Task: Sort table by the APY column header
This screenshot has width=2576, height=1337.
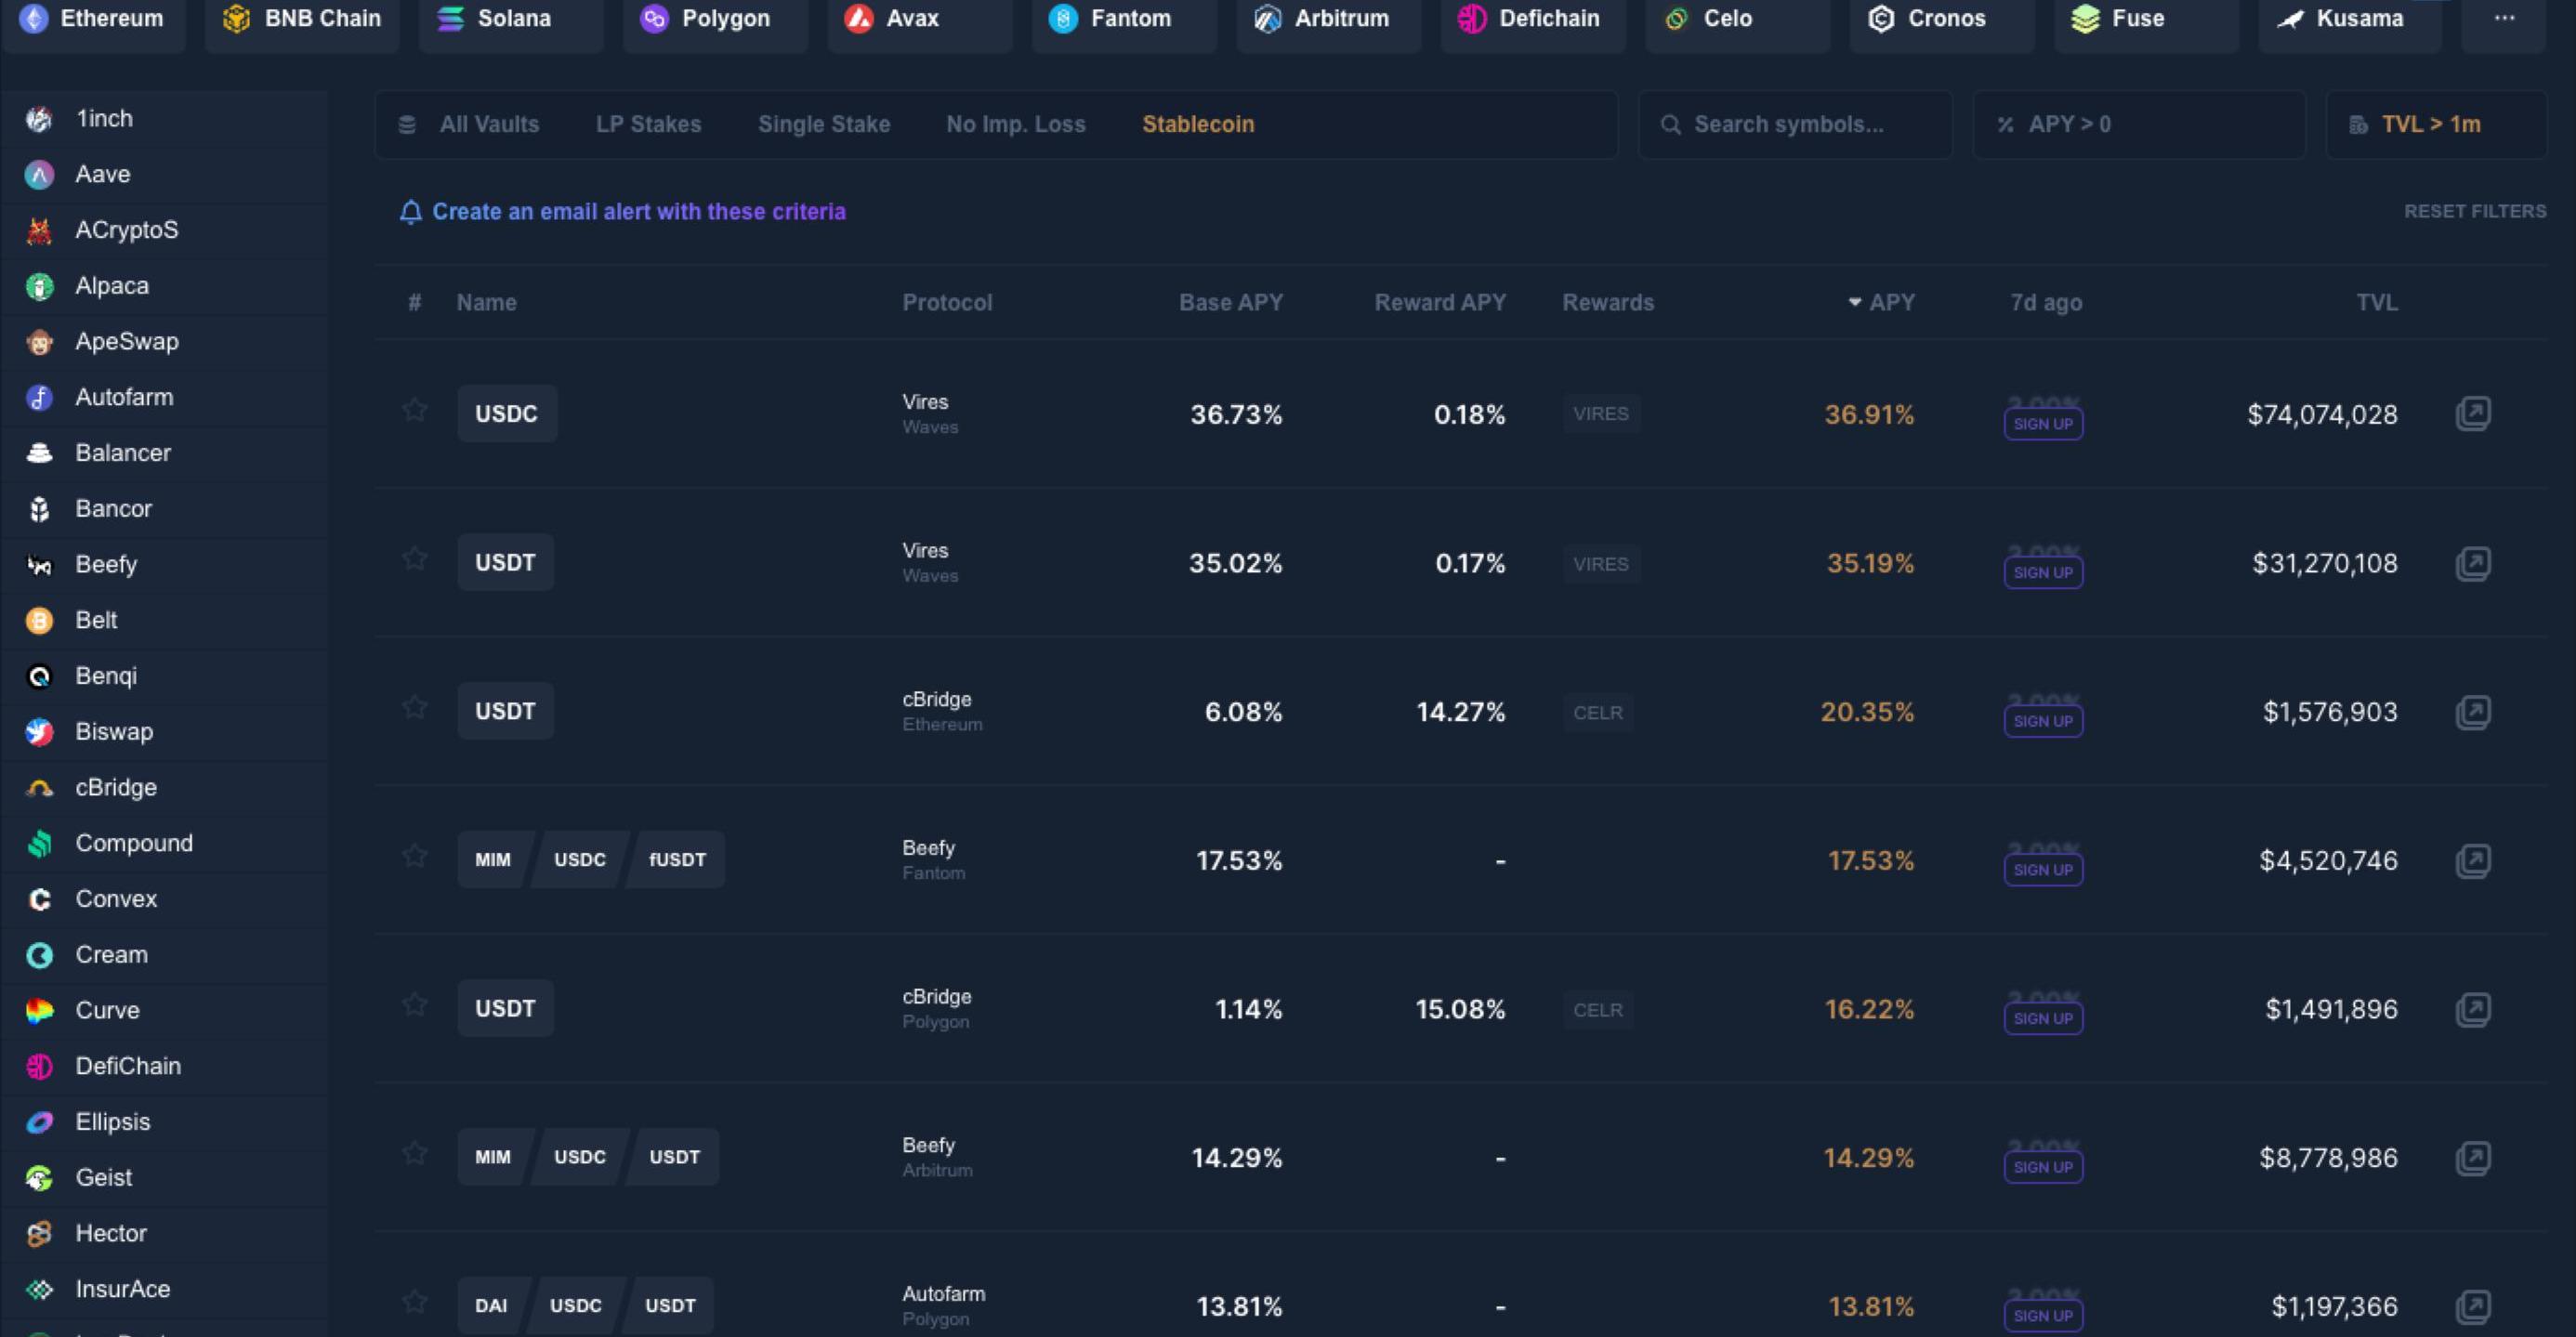Action: [x=1890, y=302]
